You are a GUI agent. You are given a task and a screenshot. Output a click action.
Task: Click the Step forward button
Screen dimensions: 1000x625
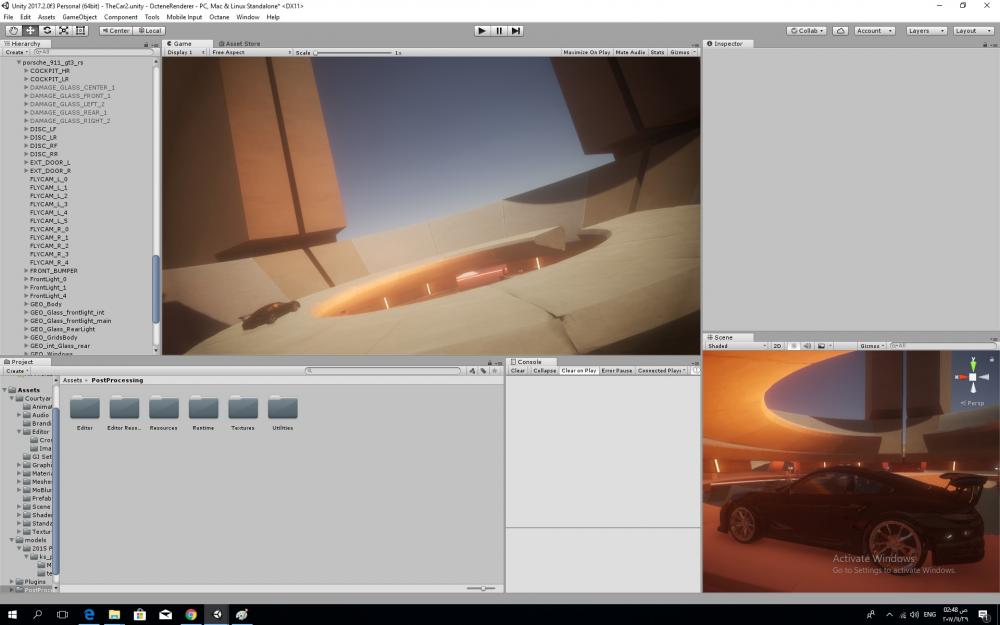(x=516, y=31)
